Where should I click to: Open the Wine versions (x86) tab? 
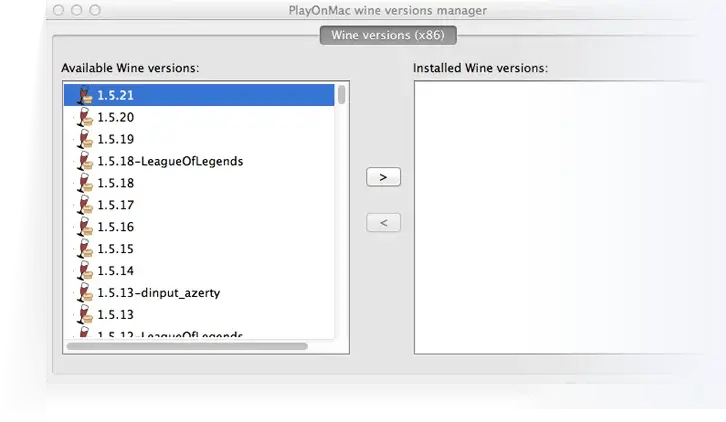[x=388, y=35]
